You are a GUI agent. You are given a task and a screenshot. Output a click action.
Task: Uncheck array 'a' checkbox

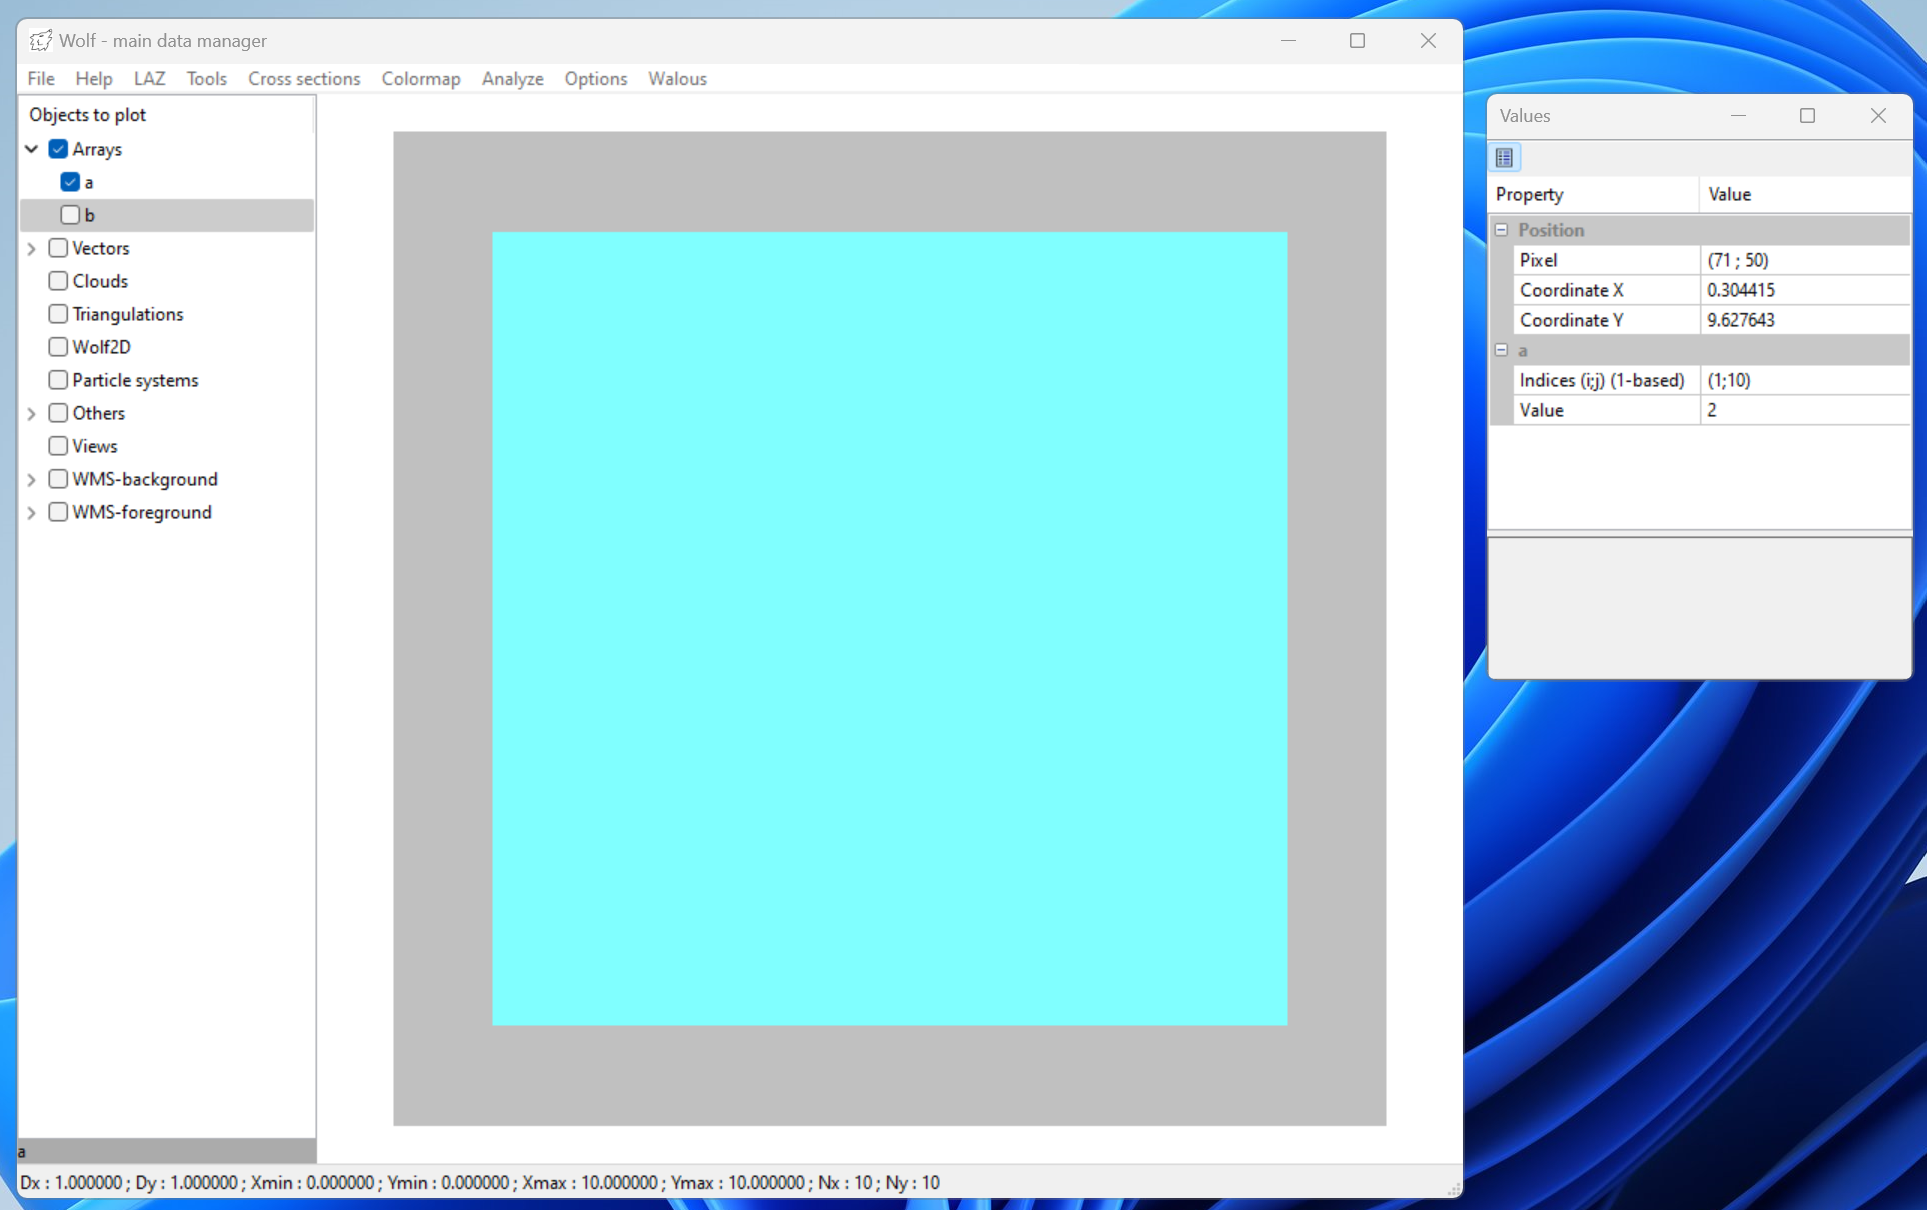coord(70,182)
